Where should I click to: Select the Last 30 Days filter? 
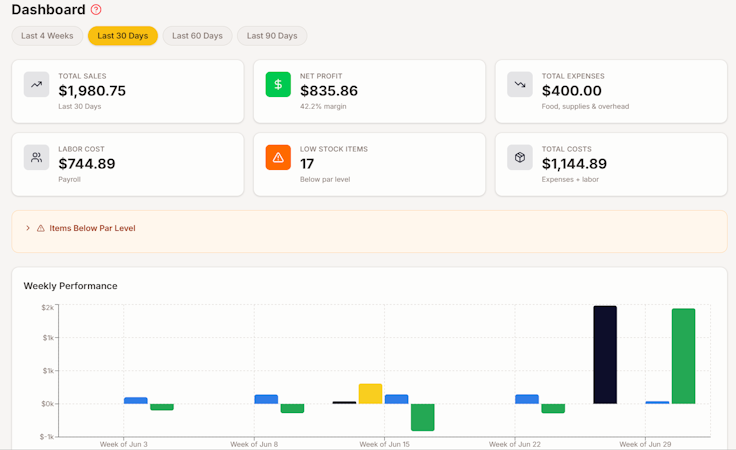(123, 36)
